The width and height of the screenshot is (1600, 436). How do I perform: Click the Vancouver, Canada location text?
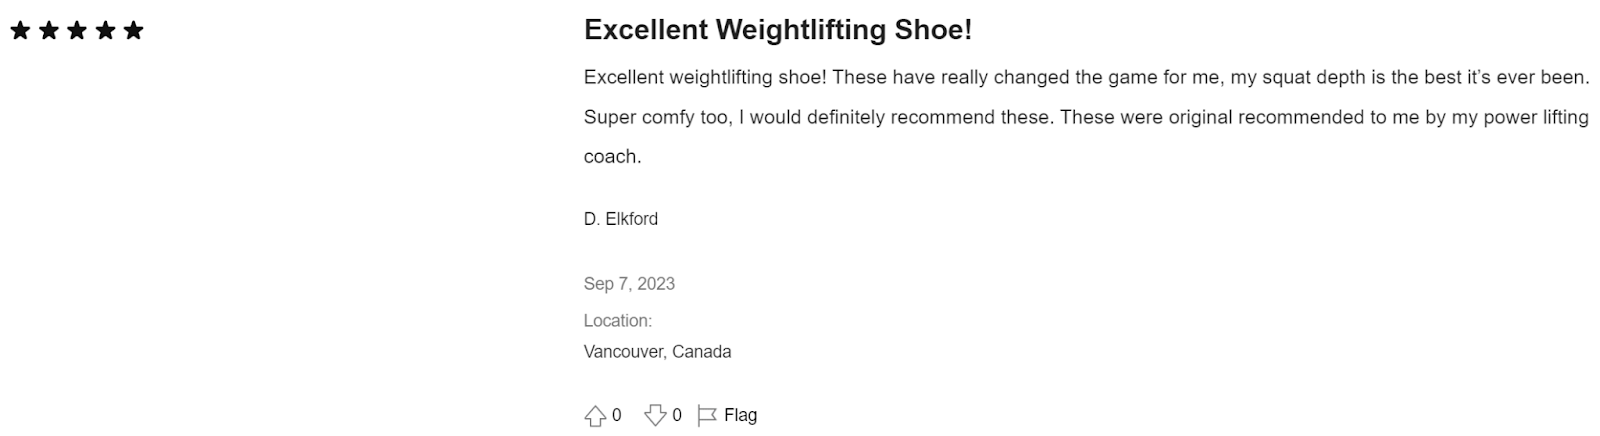tap(658, 352)
